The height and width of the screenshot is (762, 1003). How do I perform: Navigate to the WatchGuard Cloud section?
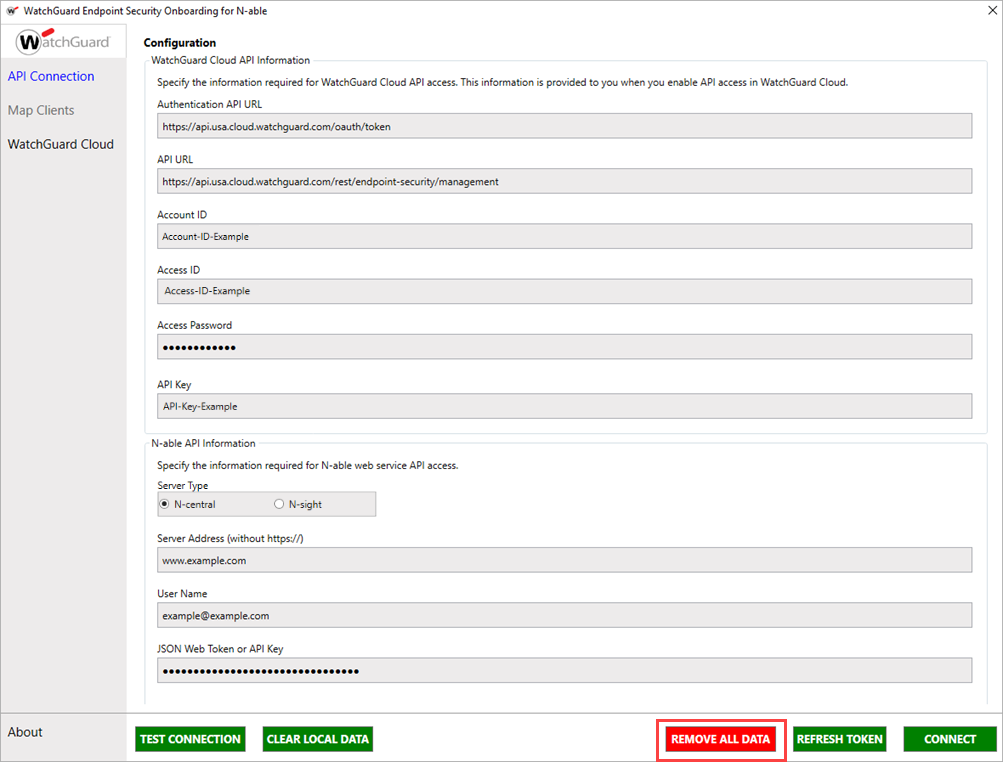60,144
